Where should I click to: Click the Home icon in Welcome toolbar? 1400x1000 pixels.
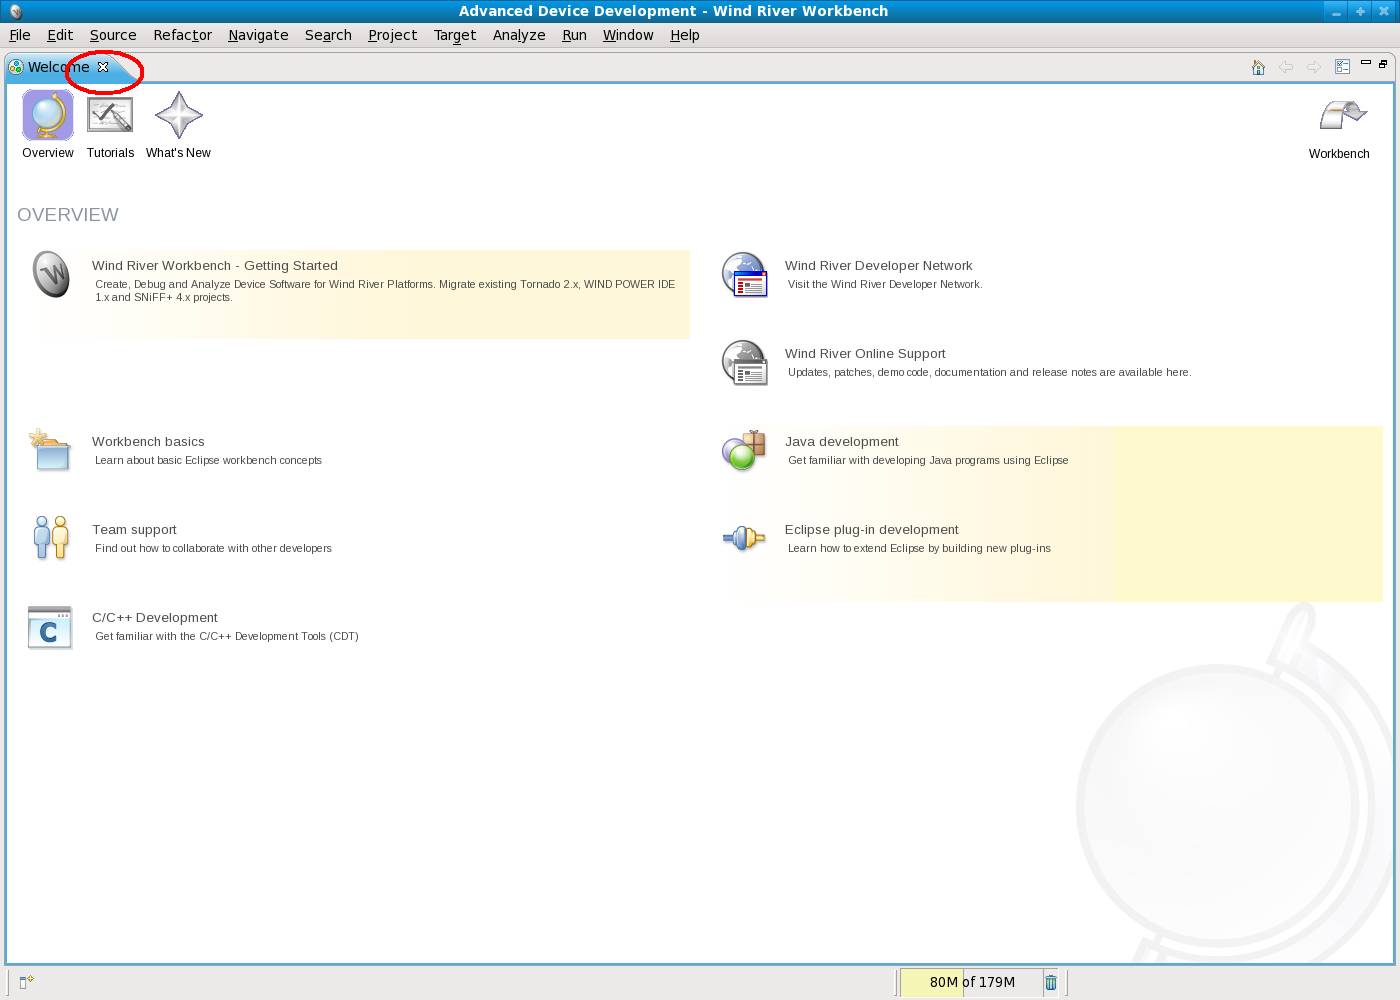point(1258,67)
